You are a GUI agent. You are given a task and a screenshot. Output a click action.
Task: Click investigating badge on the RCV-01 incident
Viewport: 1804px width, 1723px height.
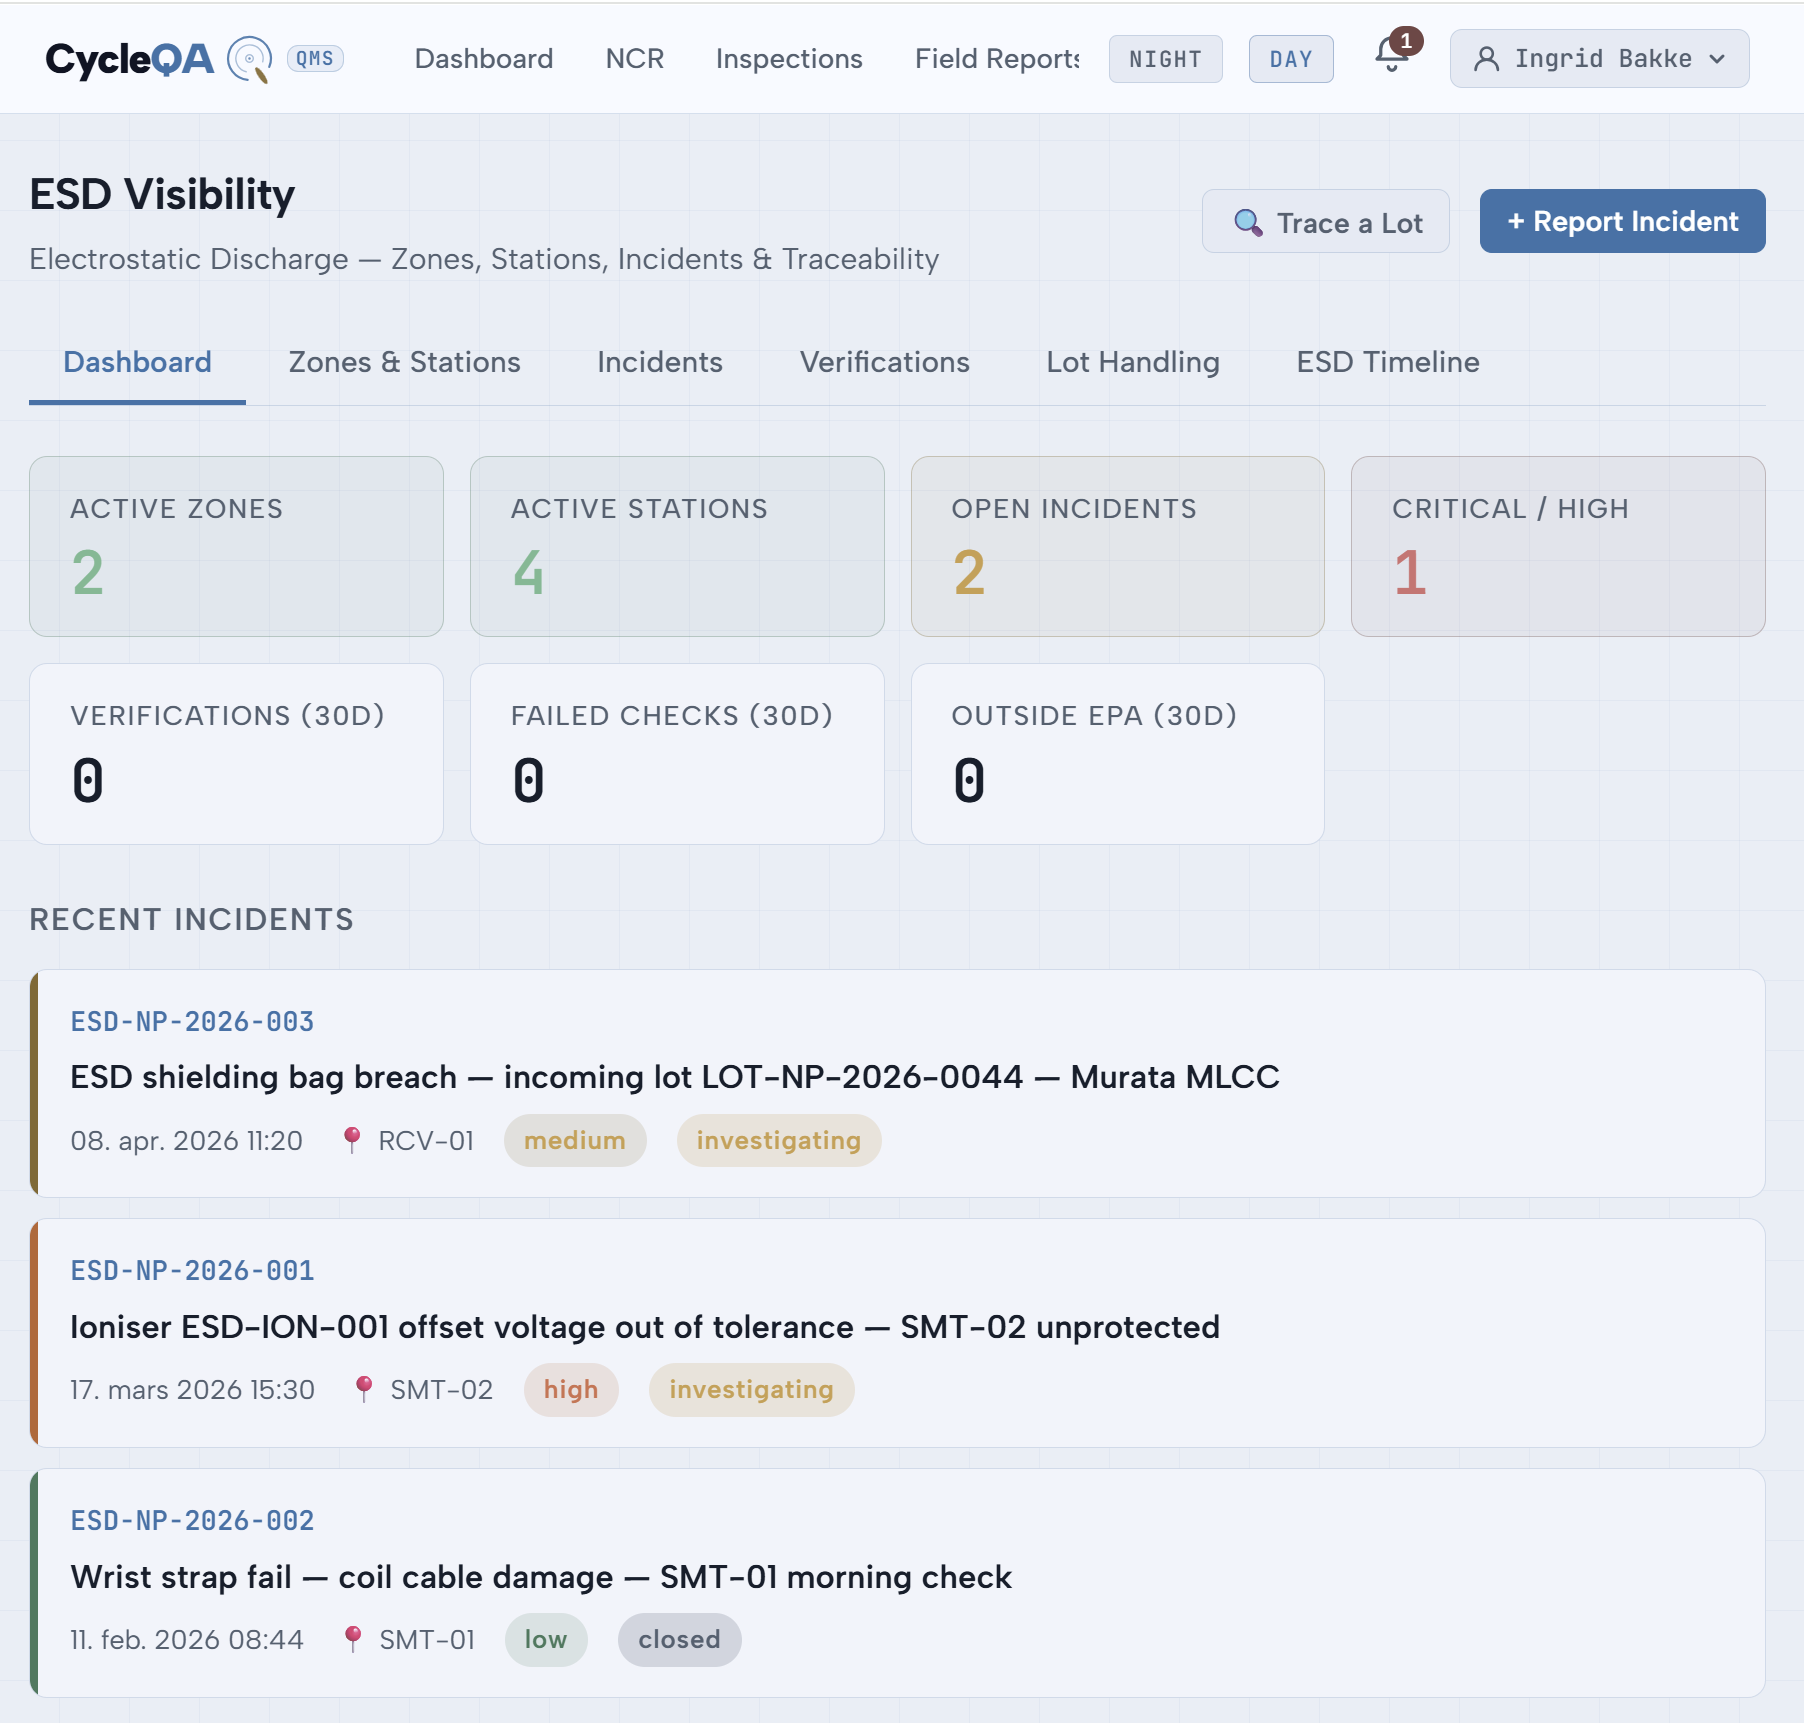[x=778, y=1140]
